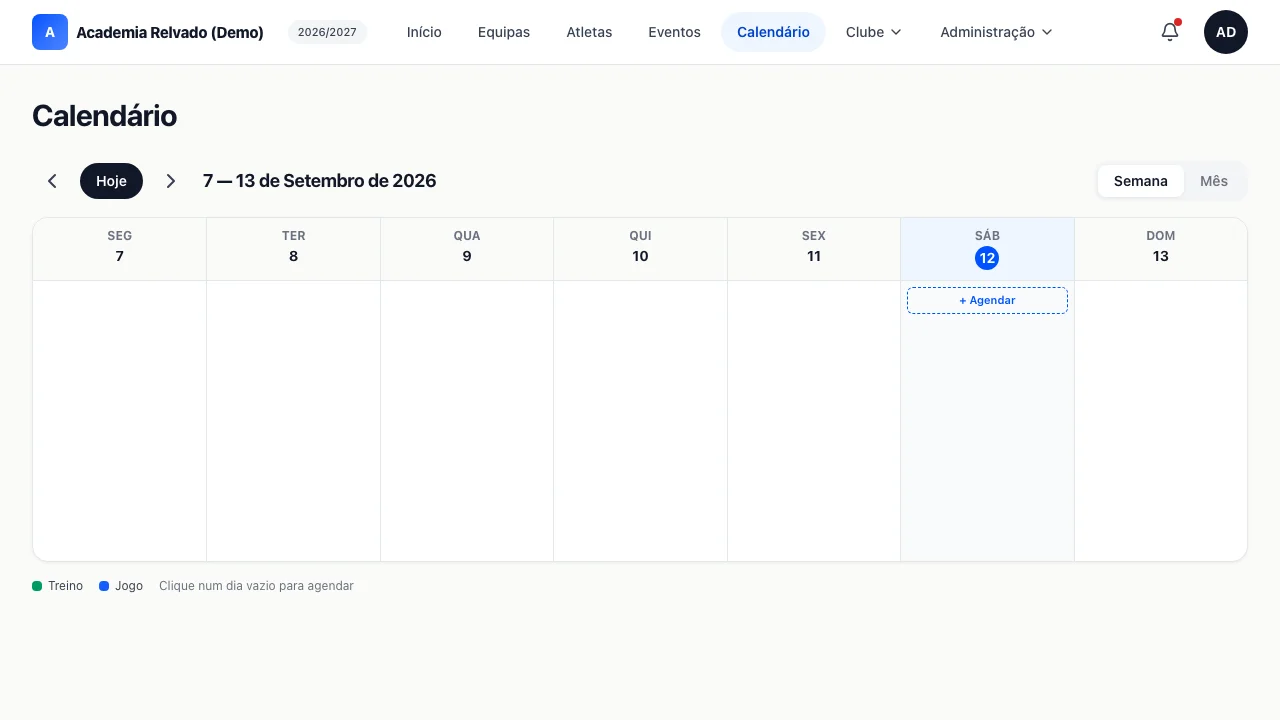The image size is (1280, 720).
Task: Click the green Treino legend dot
Action: click(37, 586)
